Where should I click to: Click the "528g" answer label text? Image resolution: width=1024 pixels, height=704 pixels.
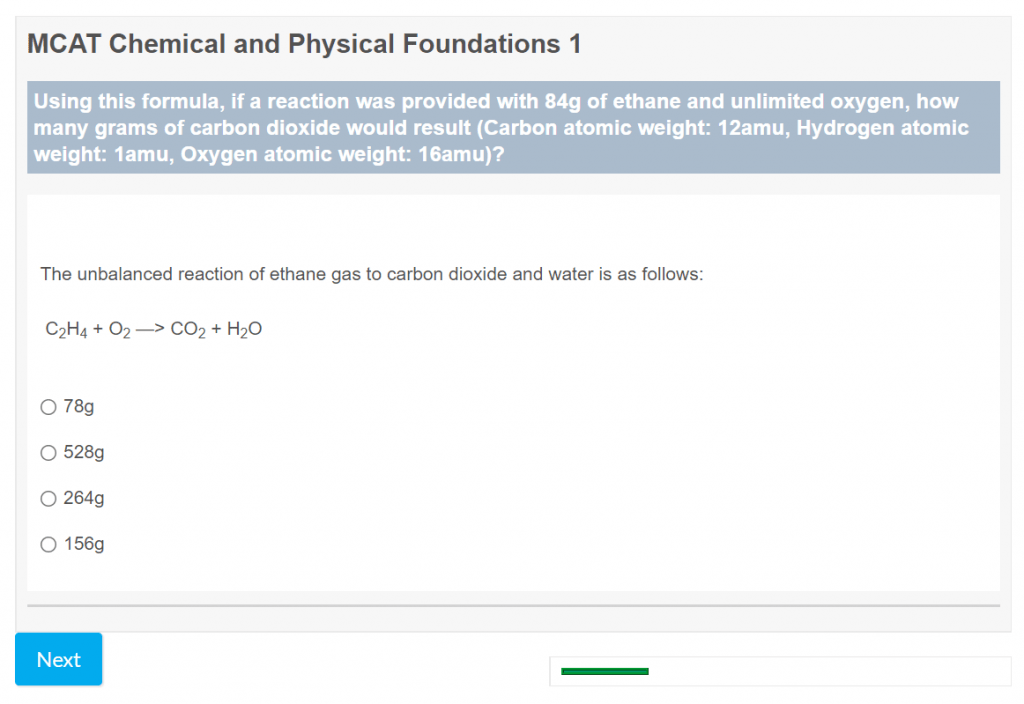pos(84,453)
